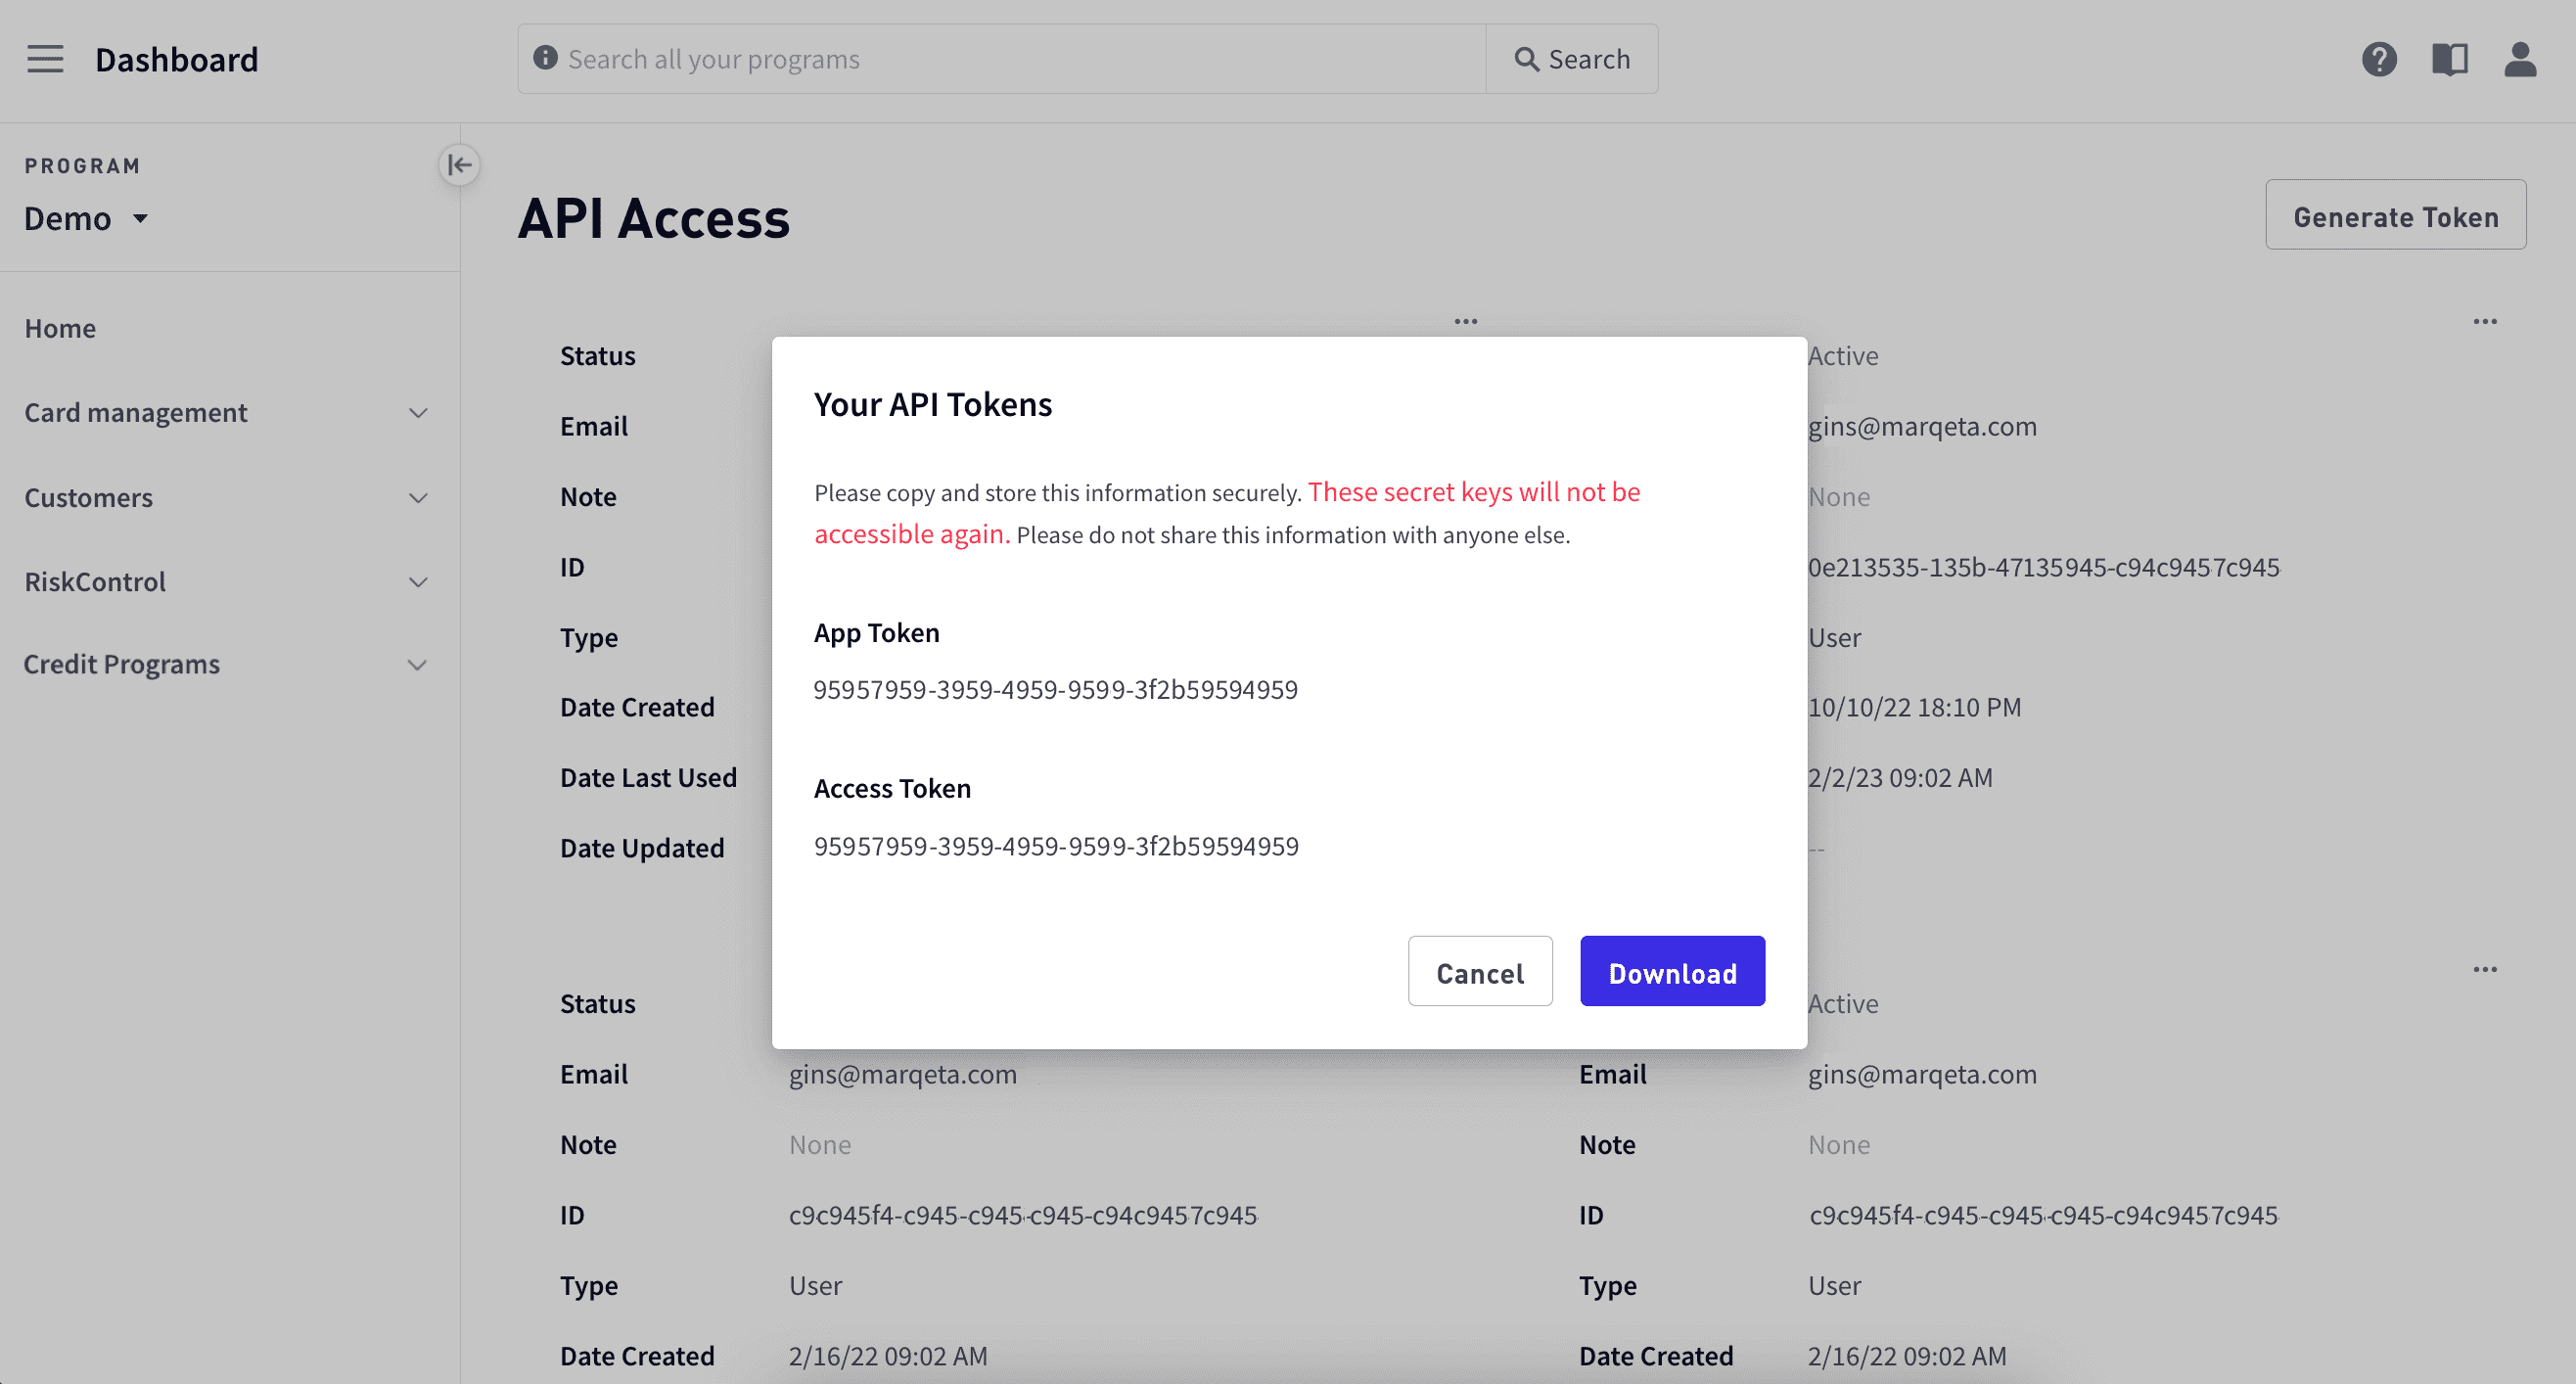Click the Dashboard heading
The height and width of the screenshot is (1384, 2576).
177,59
